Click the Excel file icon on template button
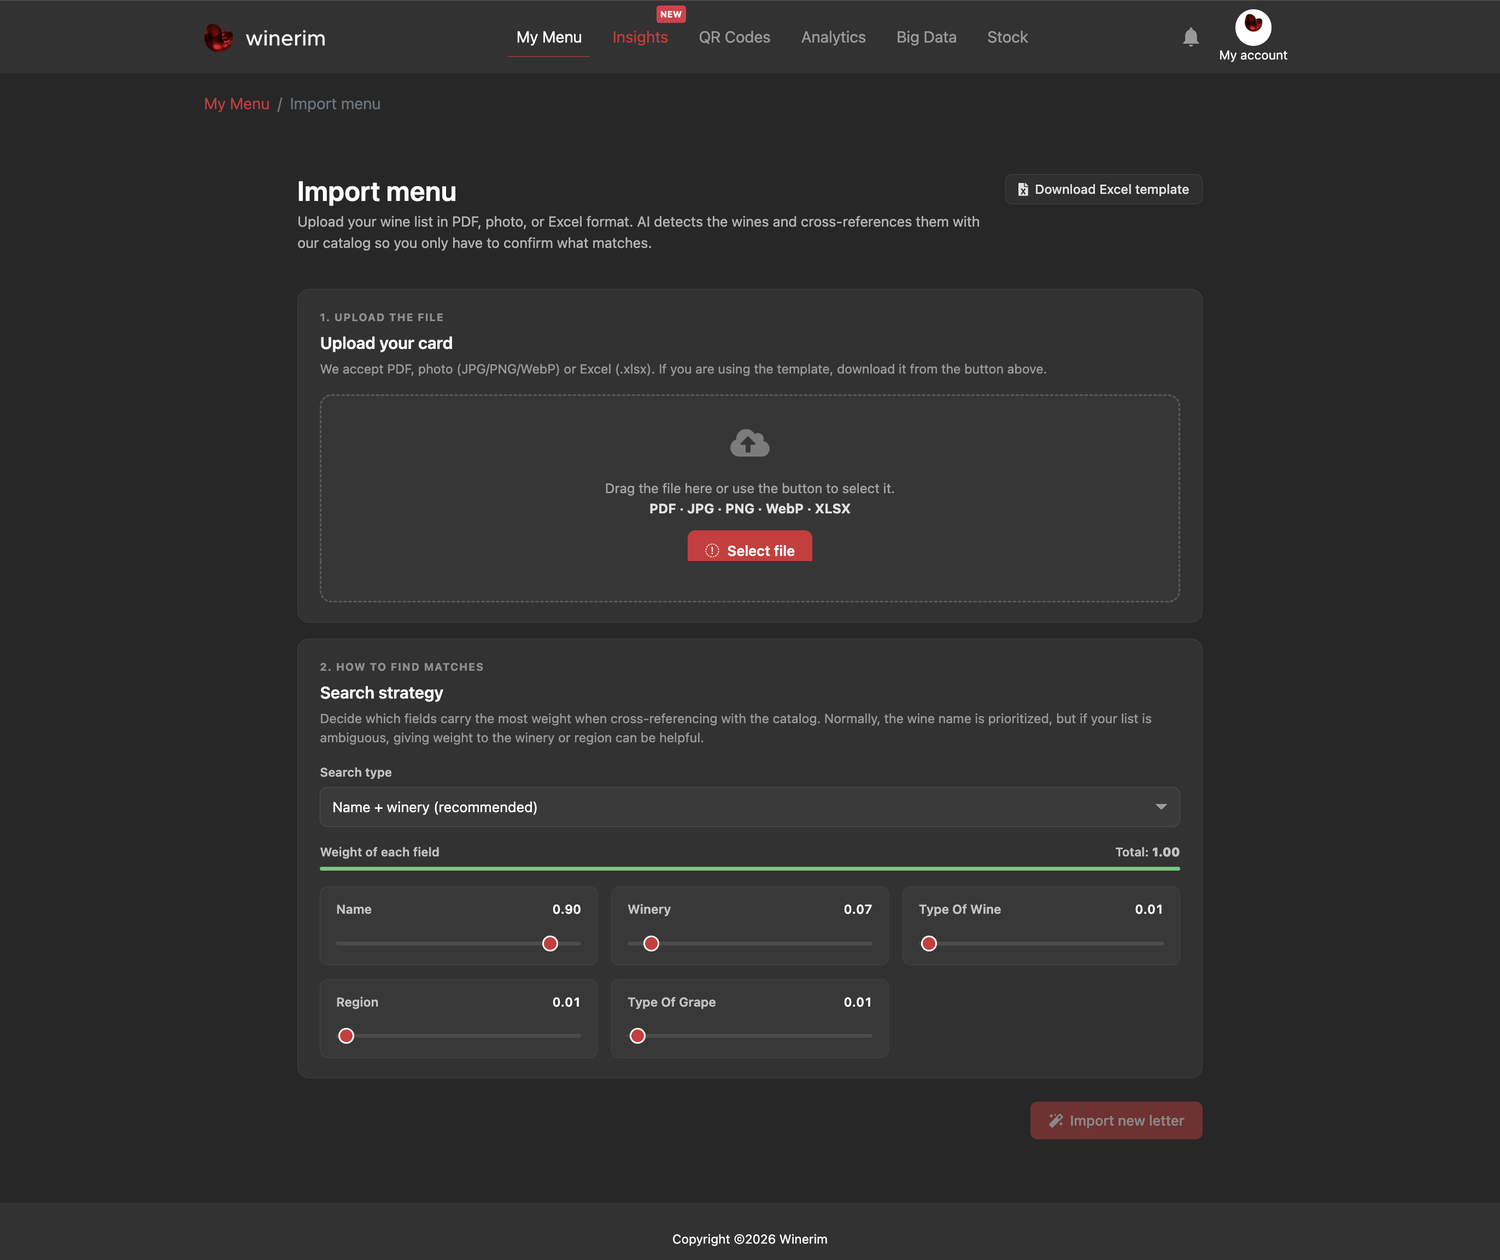 pos(1023,189)
